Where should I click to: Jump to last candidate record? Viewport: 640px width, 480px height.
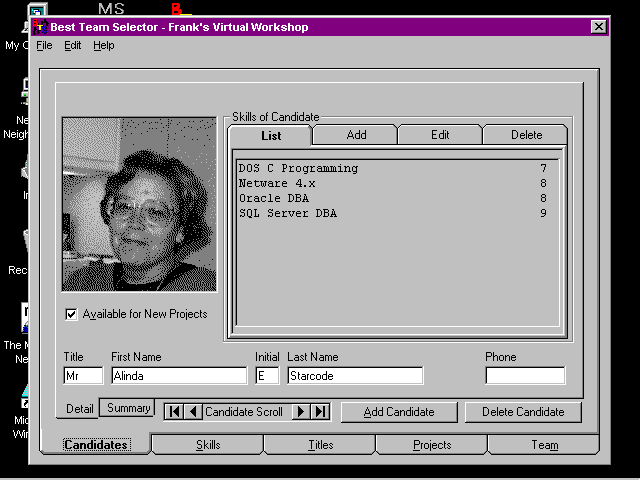(x=320, y=412)
